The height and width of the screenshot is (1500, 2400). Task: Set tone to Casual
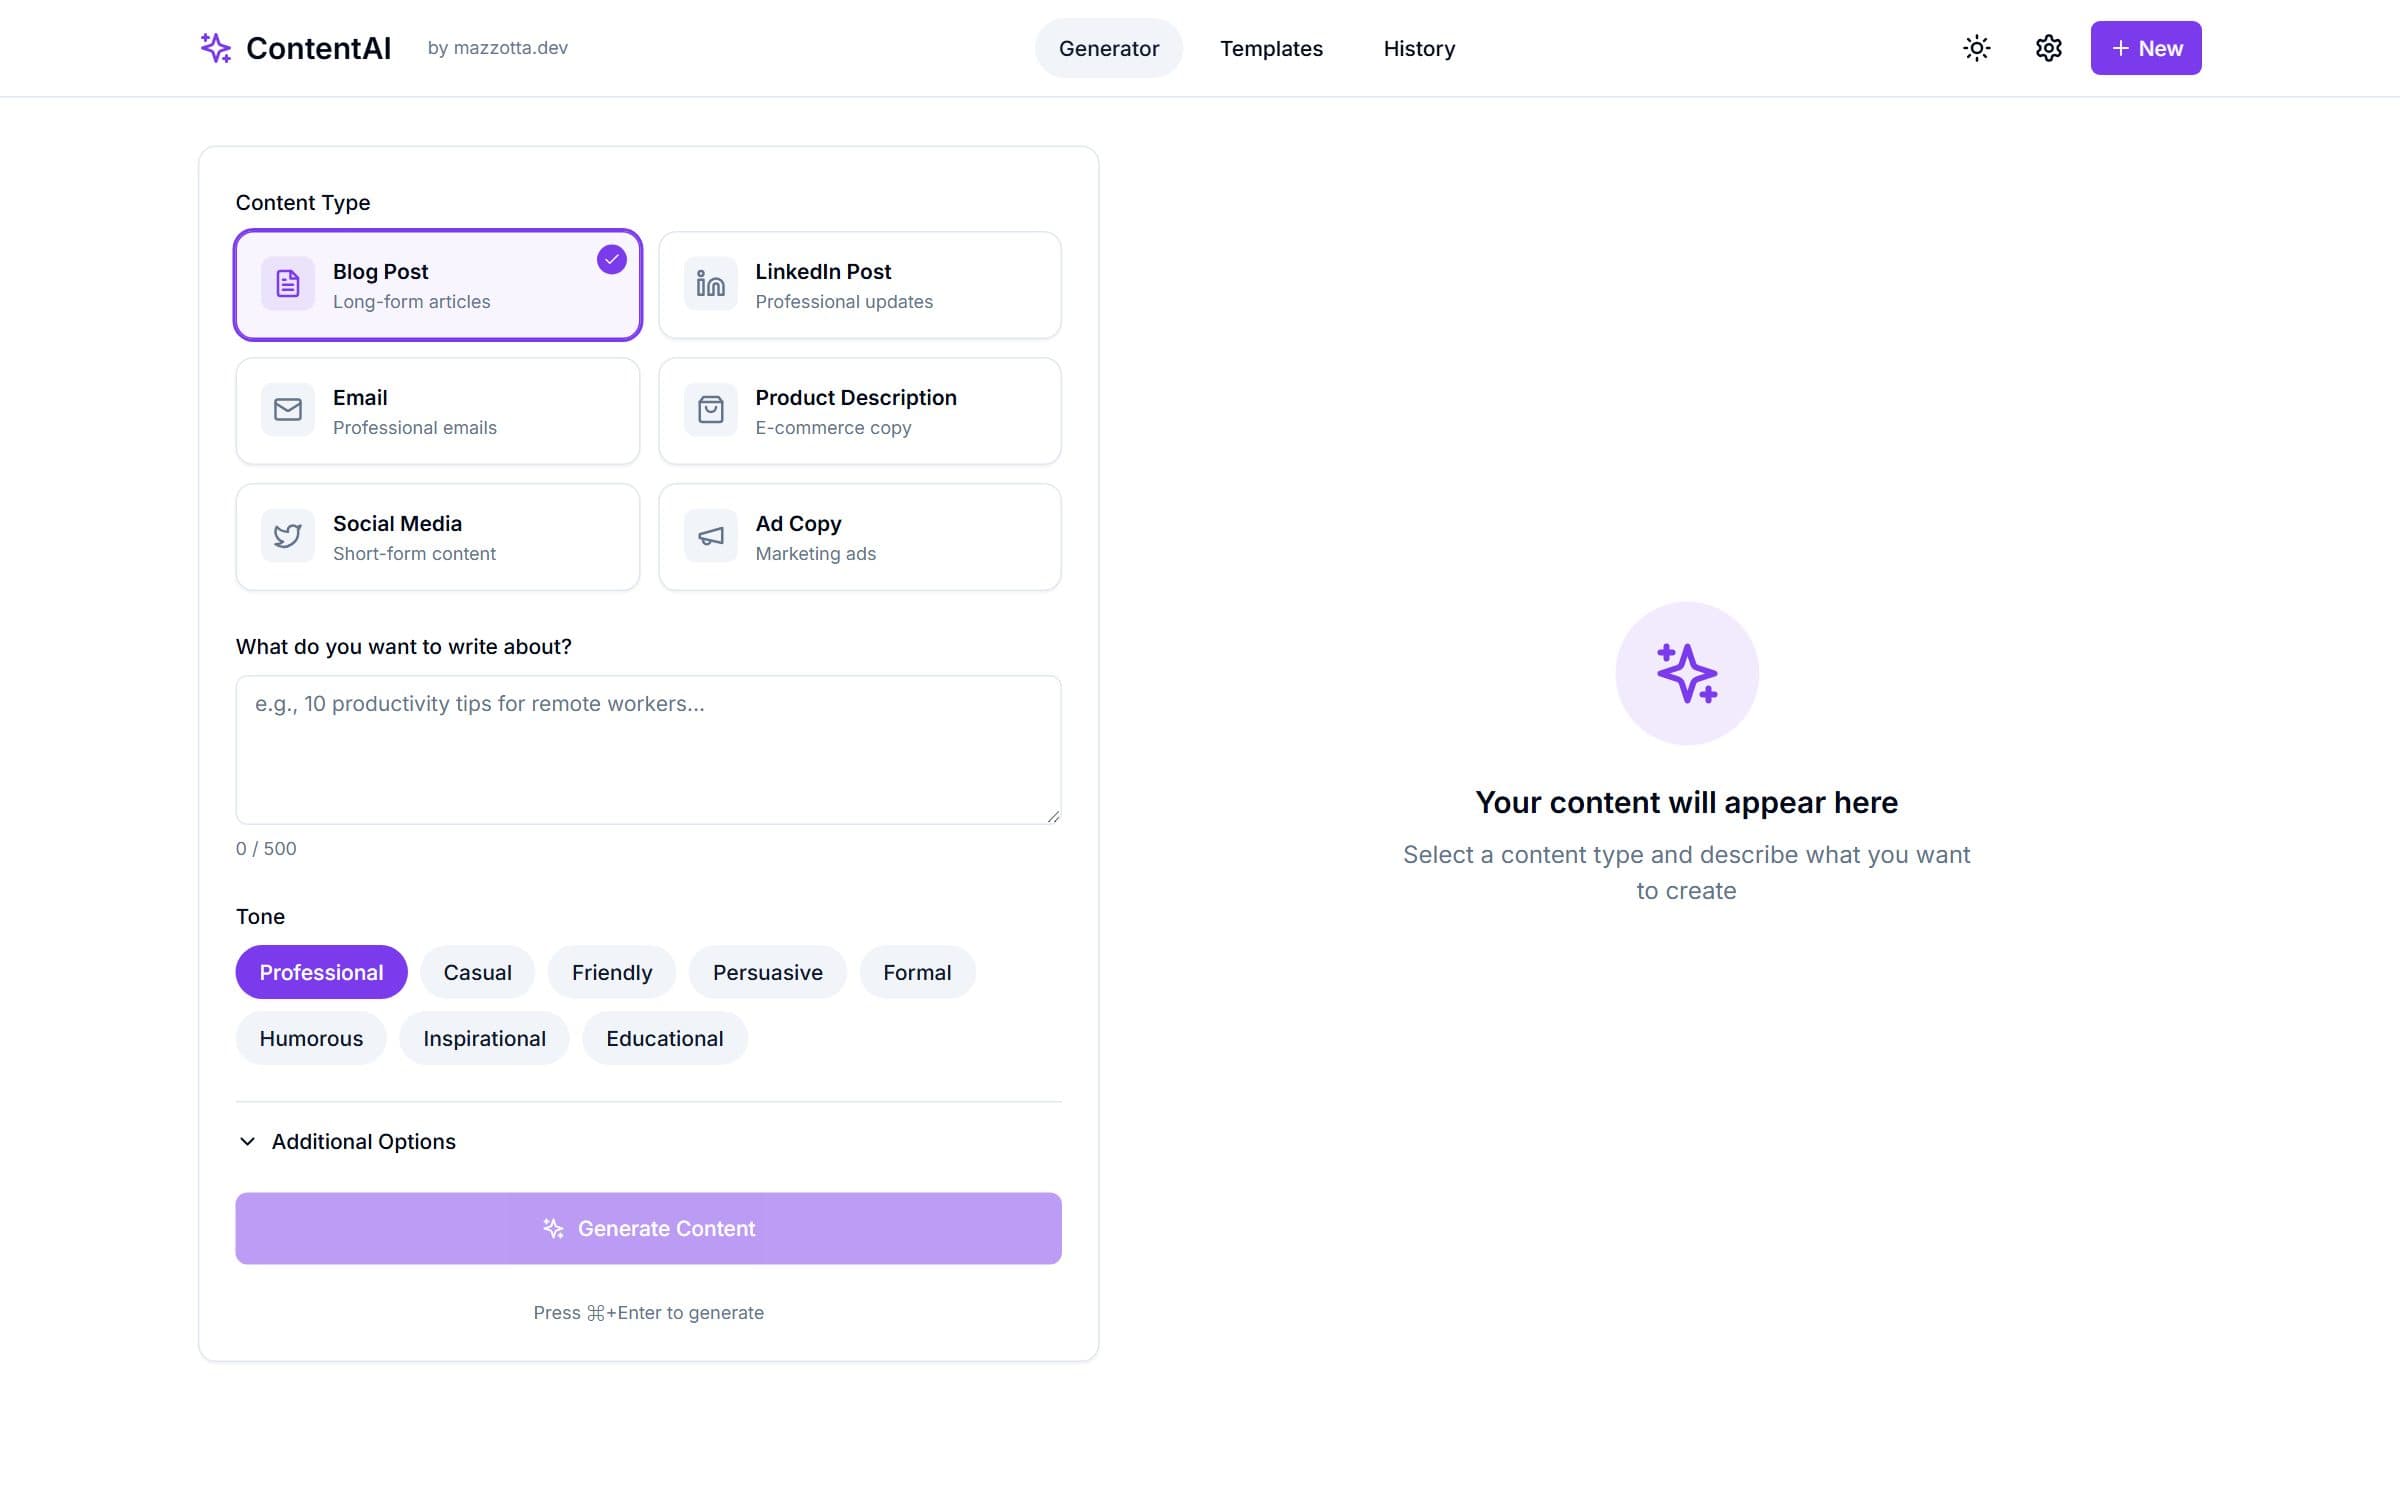click(x=477, y=972)
